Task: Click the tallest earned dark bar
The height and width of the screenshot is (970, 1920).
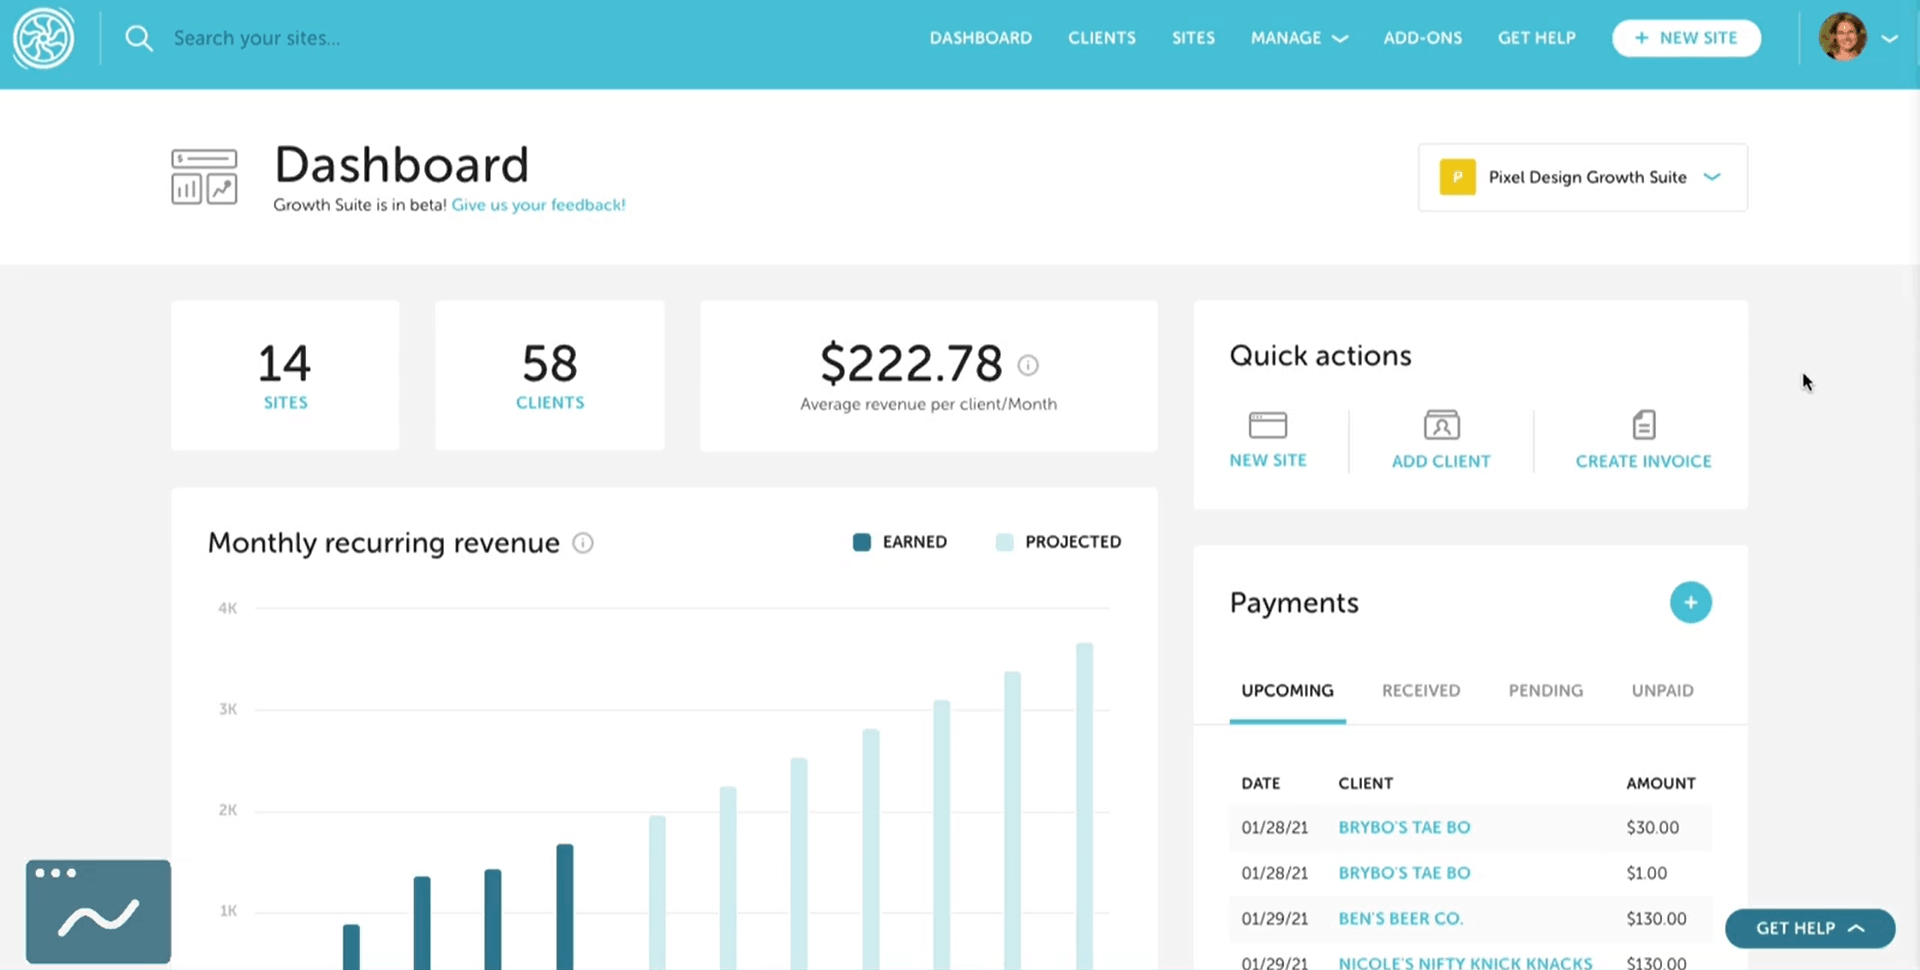Action: (565, 907)
